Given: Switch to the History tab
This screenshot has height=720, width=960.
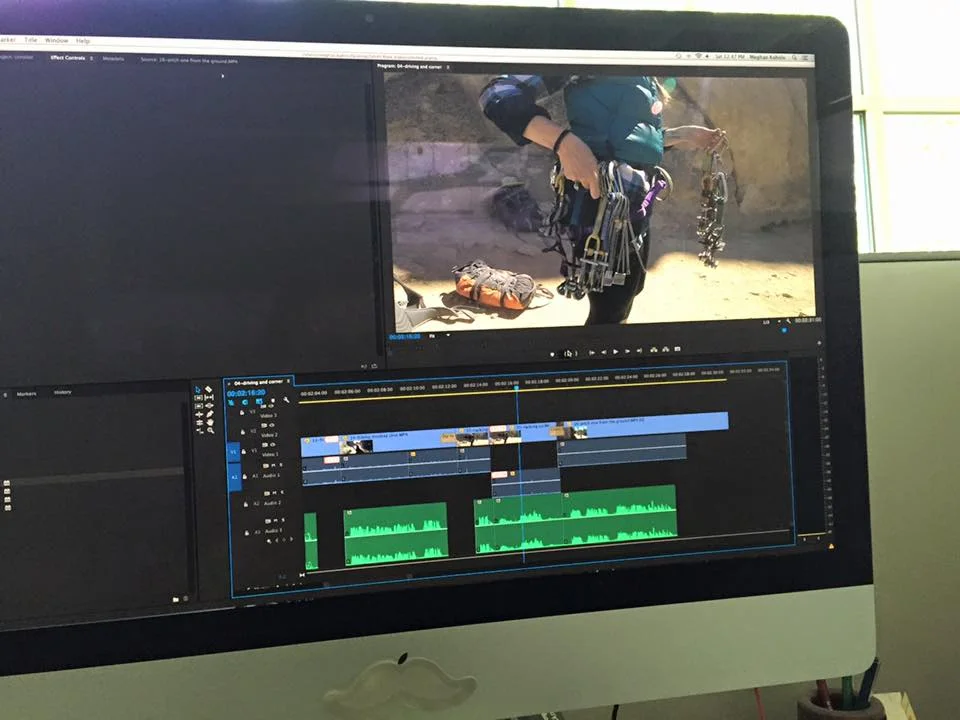Looking at the screenshot, I should click(62, 392).
